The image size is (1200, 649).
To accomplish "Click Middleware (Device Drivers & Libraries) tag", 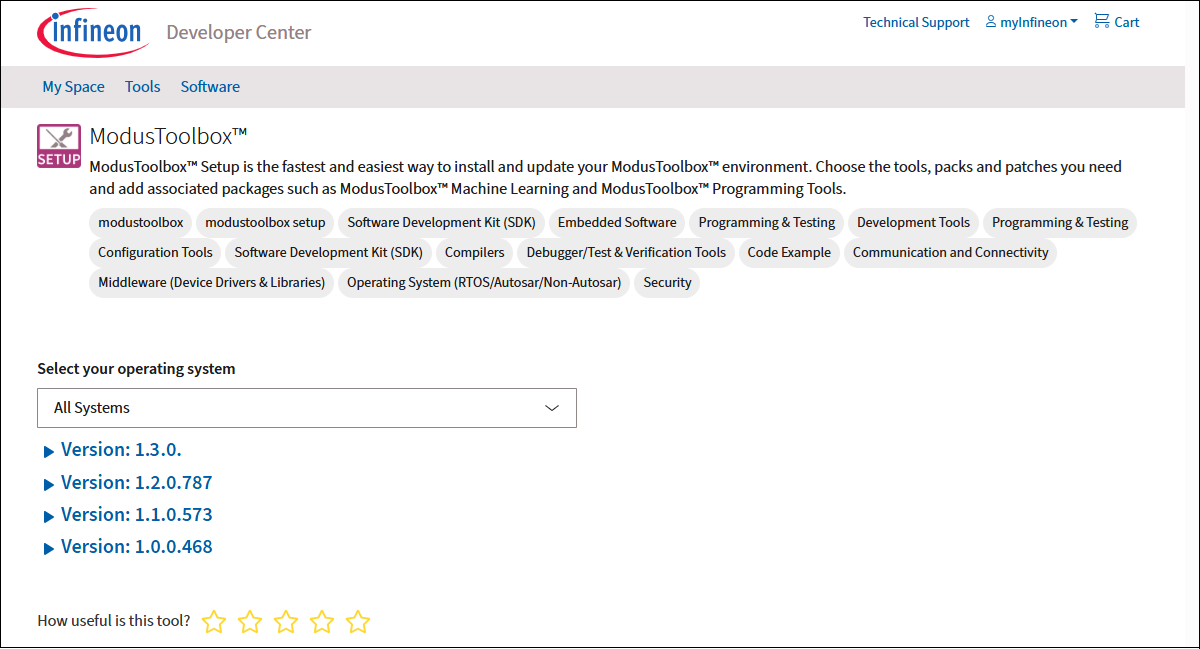I will pyautogui.click(x=212, y=282).
